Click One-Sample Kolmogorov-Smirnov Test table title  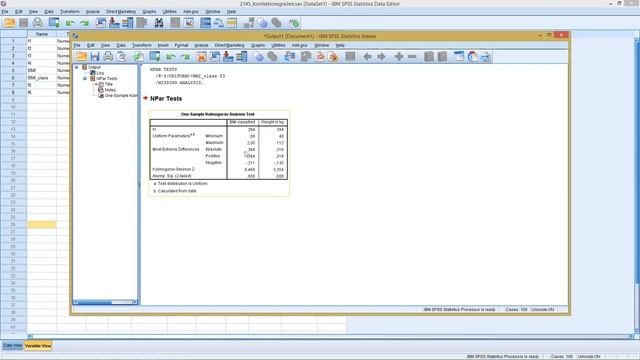[218, 114]
